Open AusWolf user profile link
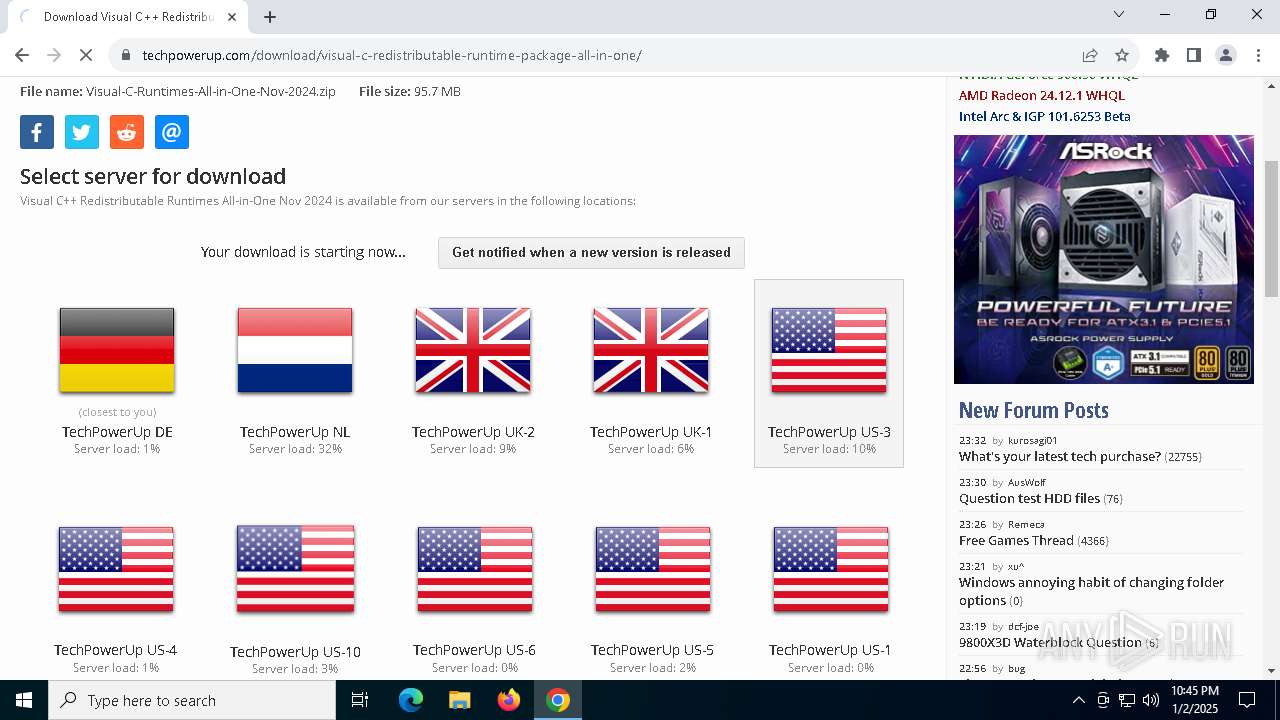1280x720 pixels. tap(1026, 483)
